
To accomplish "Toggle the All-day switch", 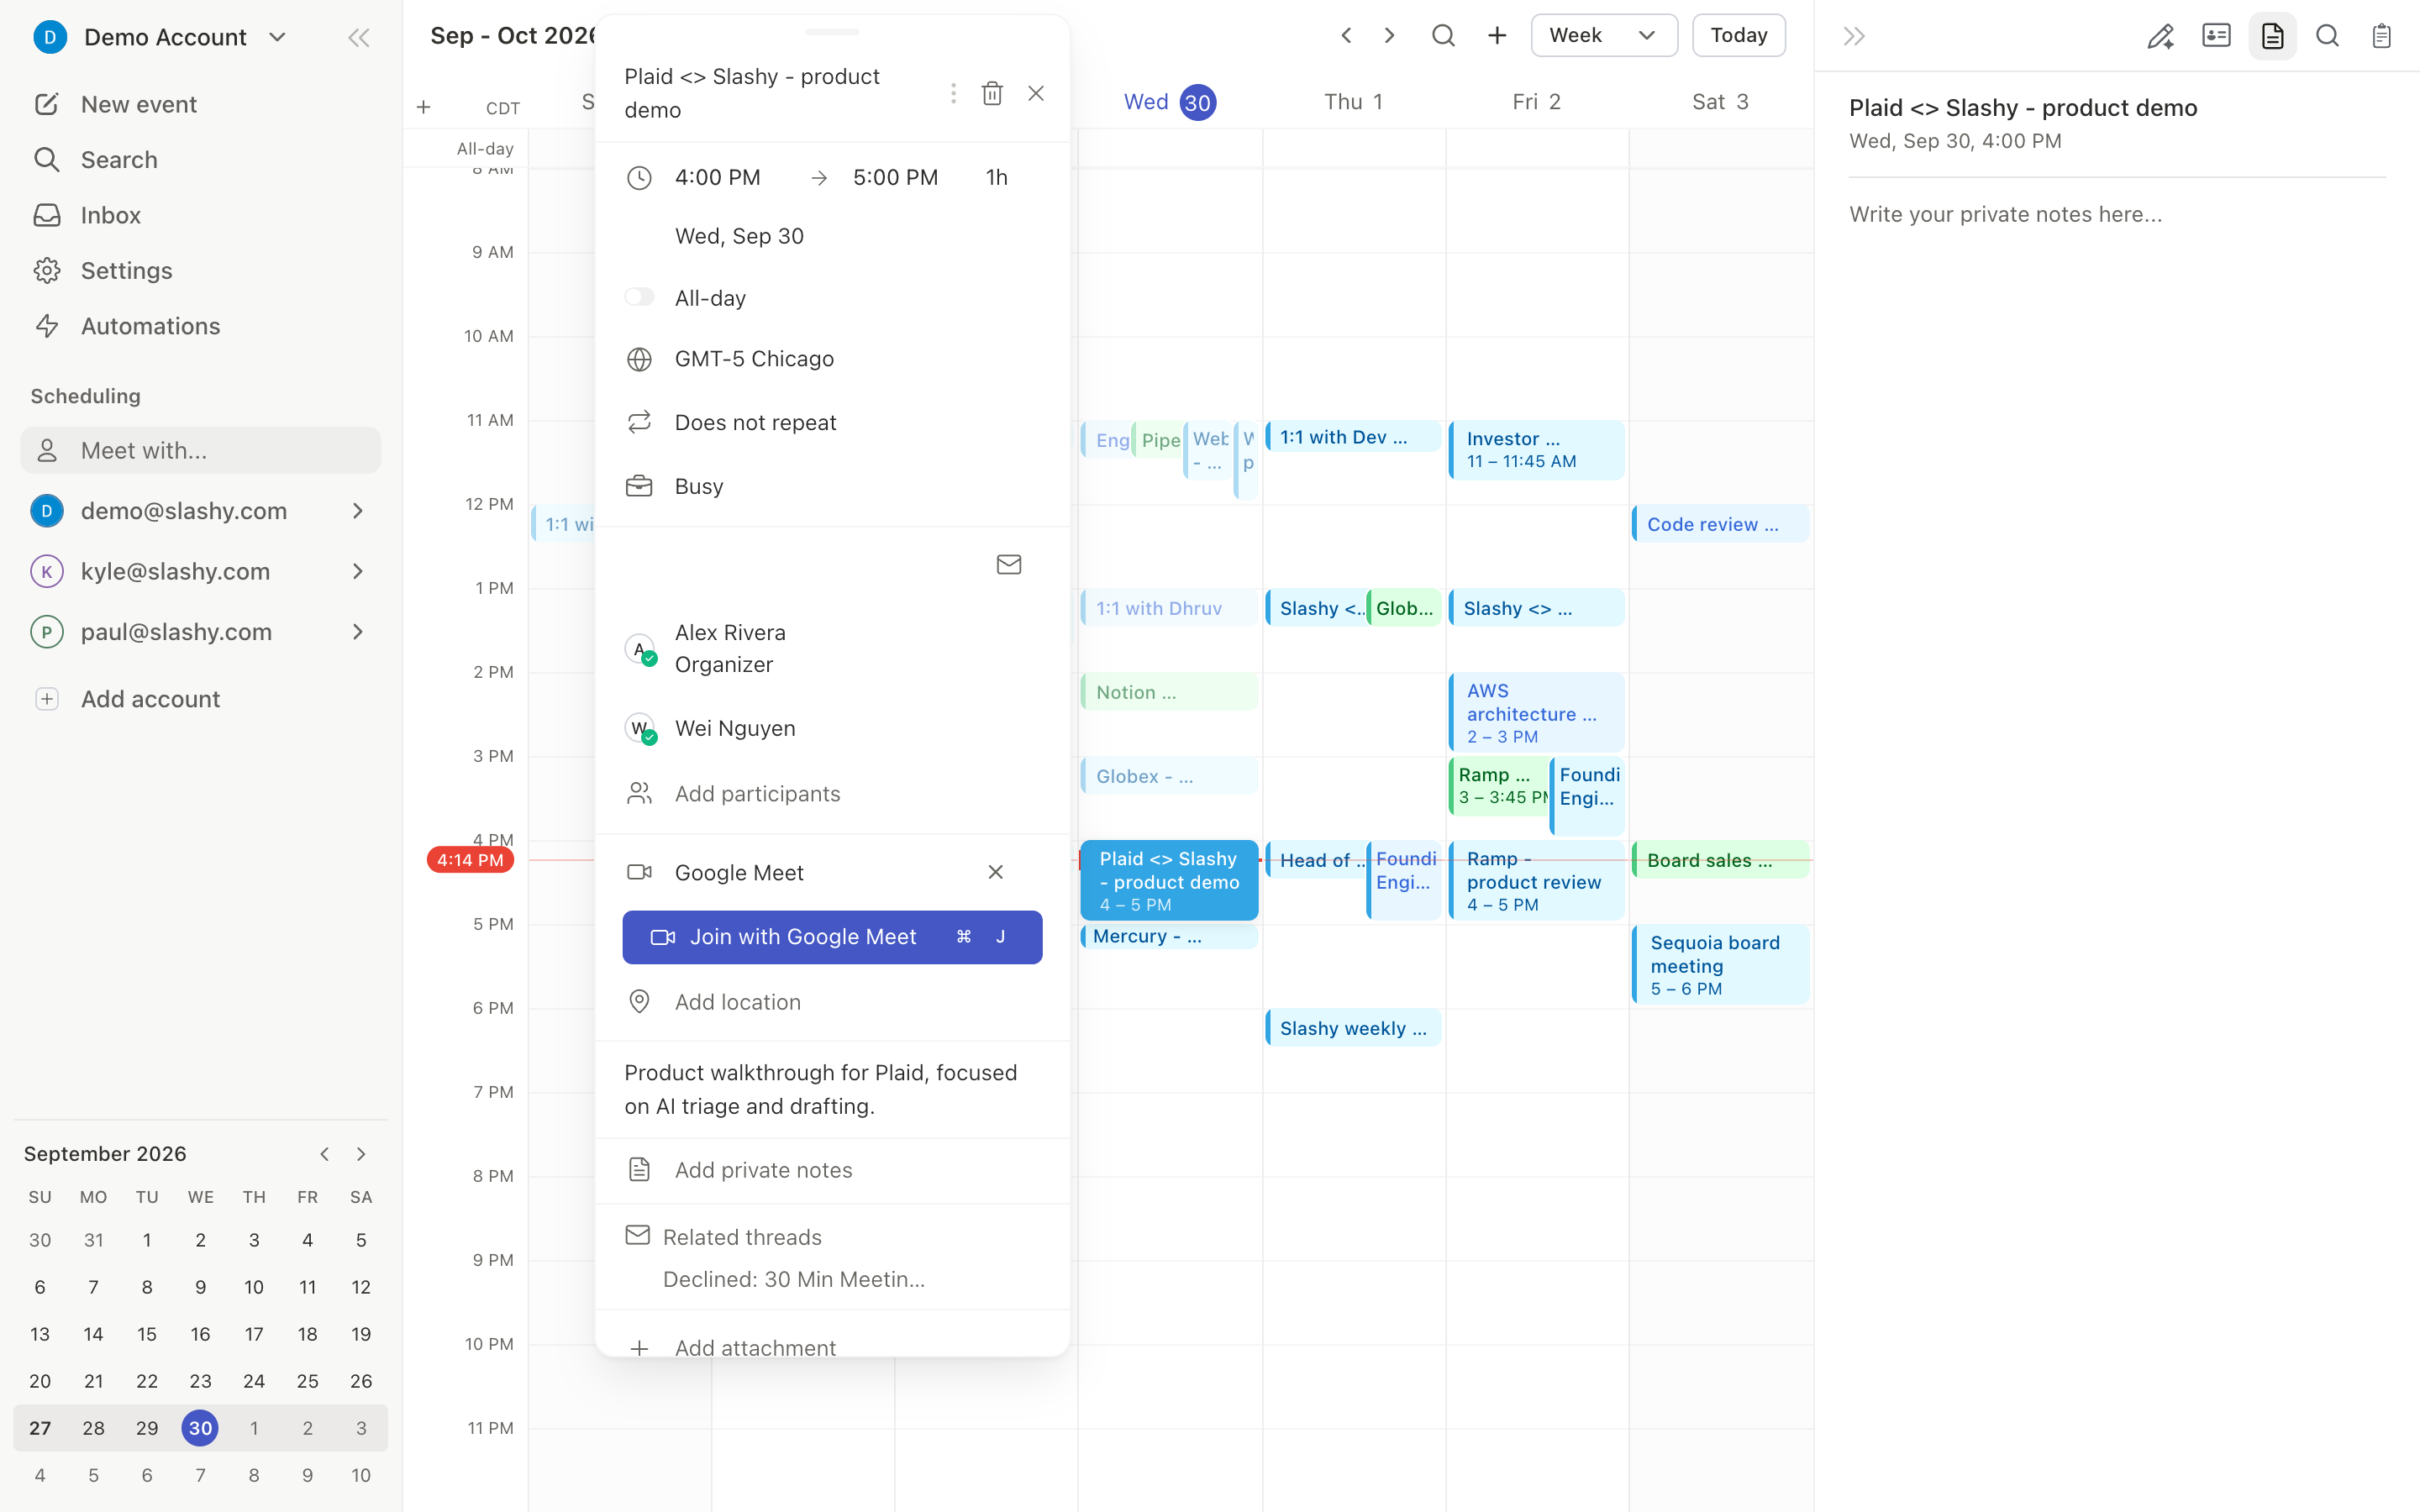I will tap(639, 297).
